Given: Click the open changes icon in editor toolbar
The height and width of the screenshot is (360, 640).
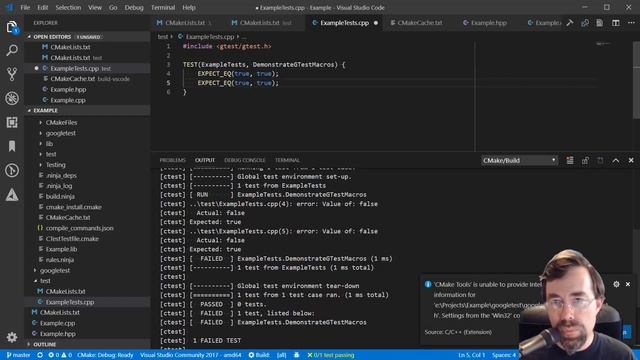Looking at the screenshot, I should [x=585, y=23].
